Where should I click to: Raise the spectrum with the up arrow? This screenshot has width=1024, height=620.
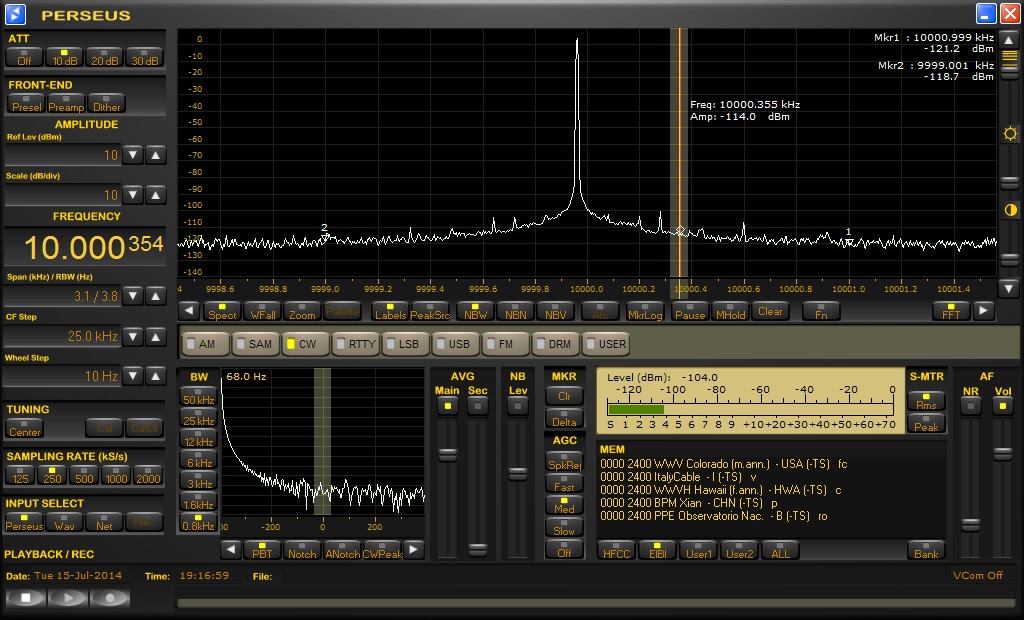(1009, 40)
